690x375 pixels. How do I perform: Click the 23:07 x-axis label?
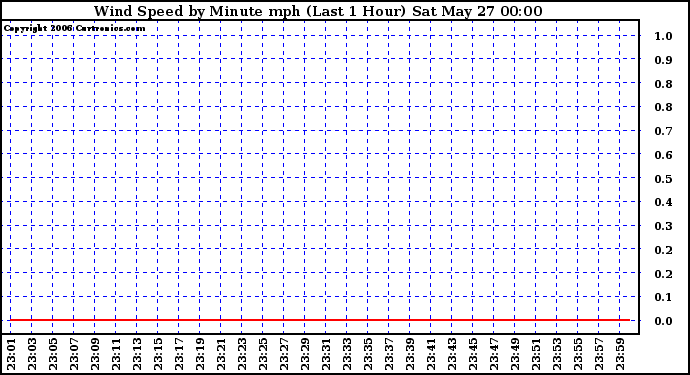click(74, 354)
